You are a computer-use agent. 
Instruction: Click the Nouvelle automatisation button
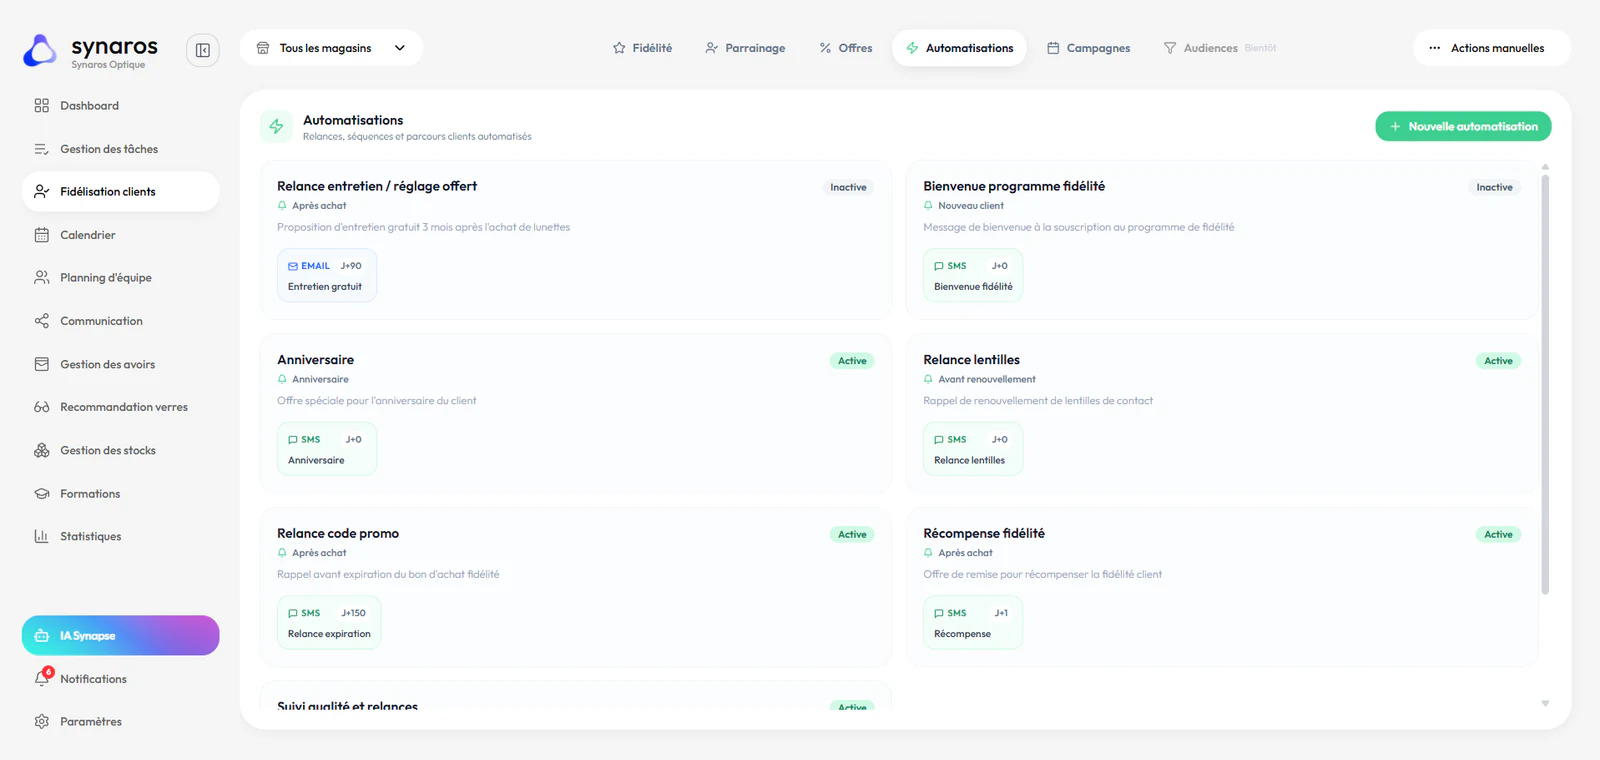point(1463,127)
